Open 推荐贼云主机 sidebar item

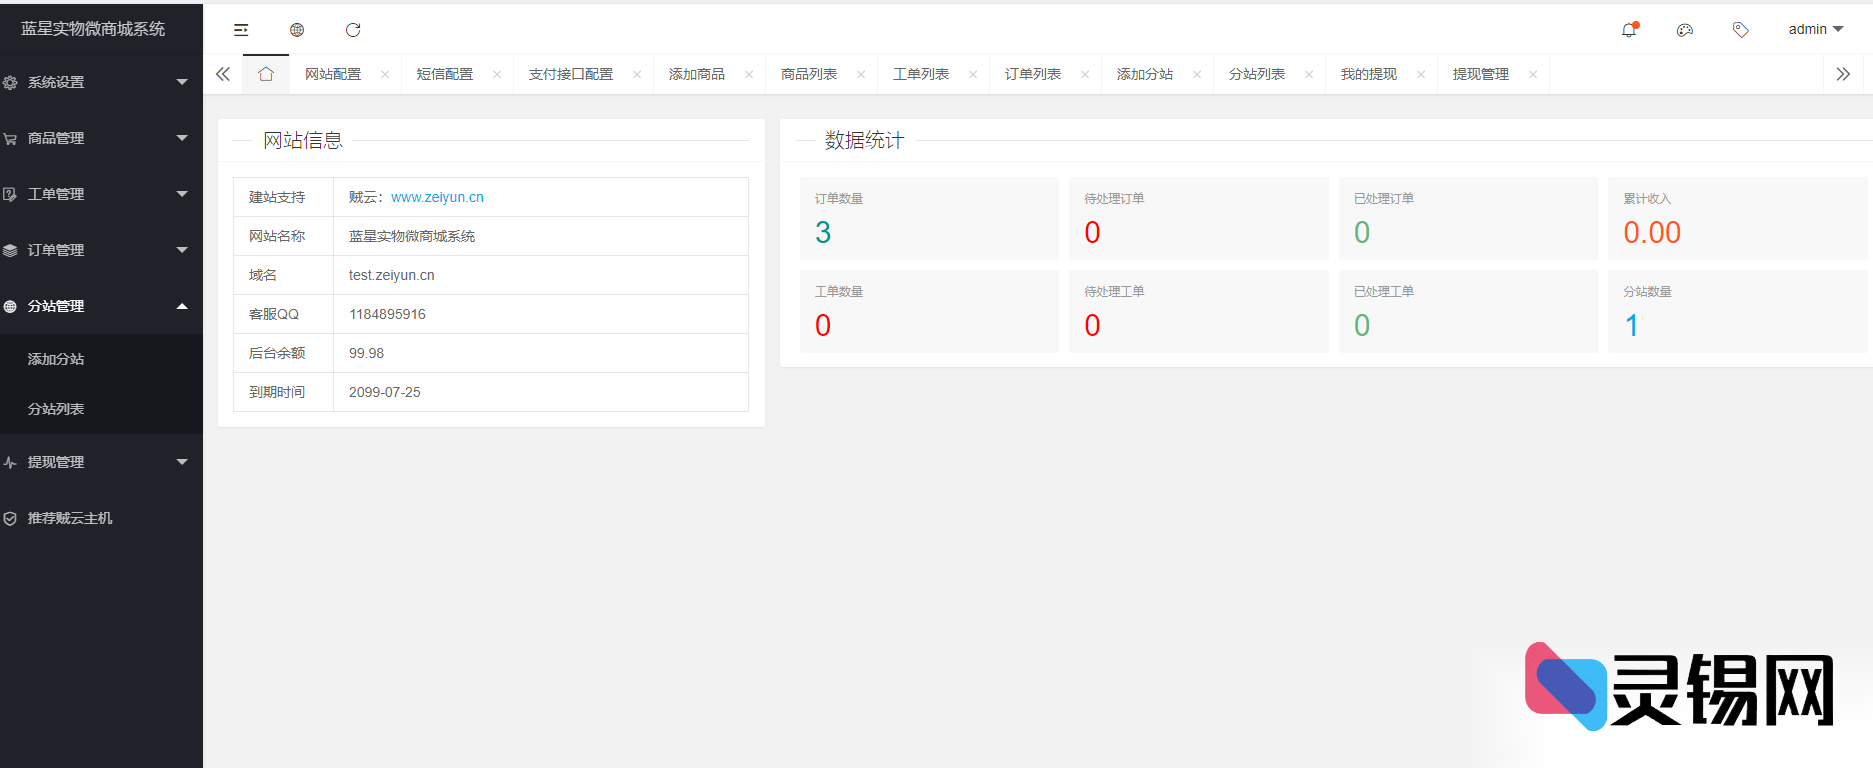click(70, 518)
